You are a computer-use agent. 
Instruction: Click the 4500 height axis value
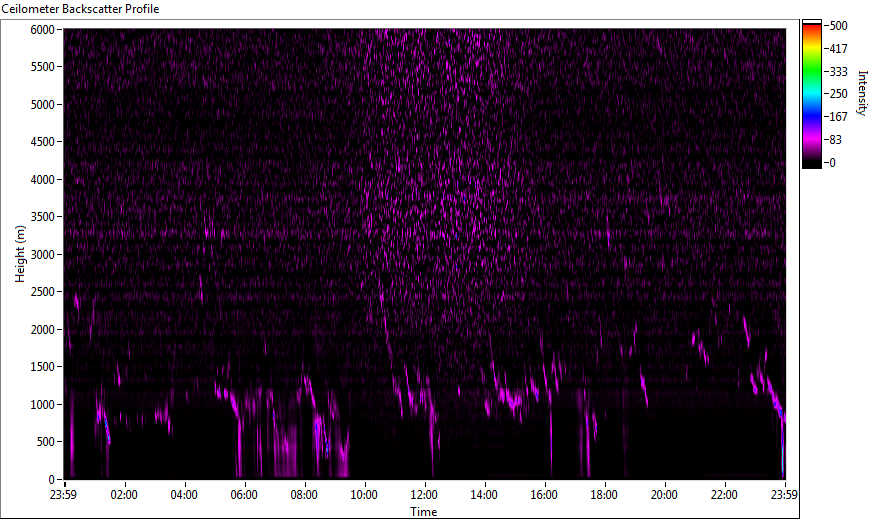tap(42, 142)
